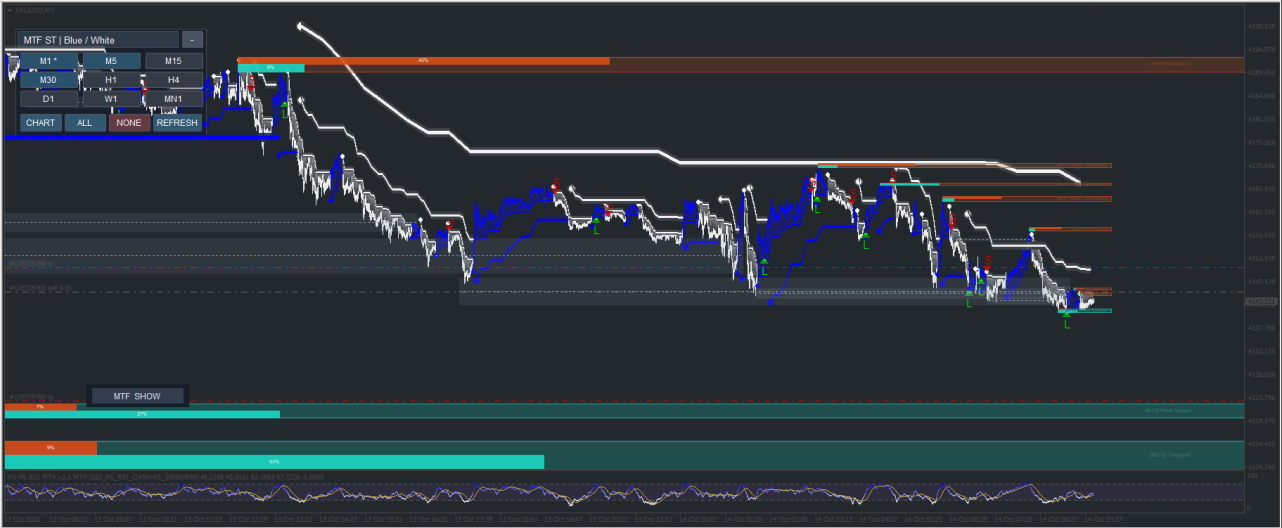Click the teal 27% zone bar
1282x528 pixels.
click(142, 414)
